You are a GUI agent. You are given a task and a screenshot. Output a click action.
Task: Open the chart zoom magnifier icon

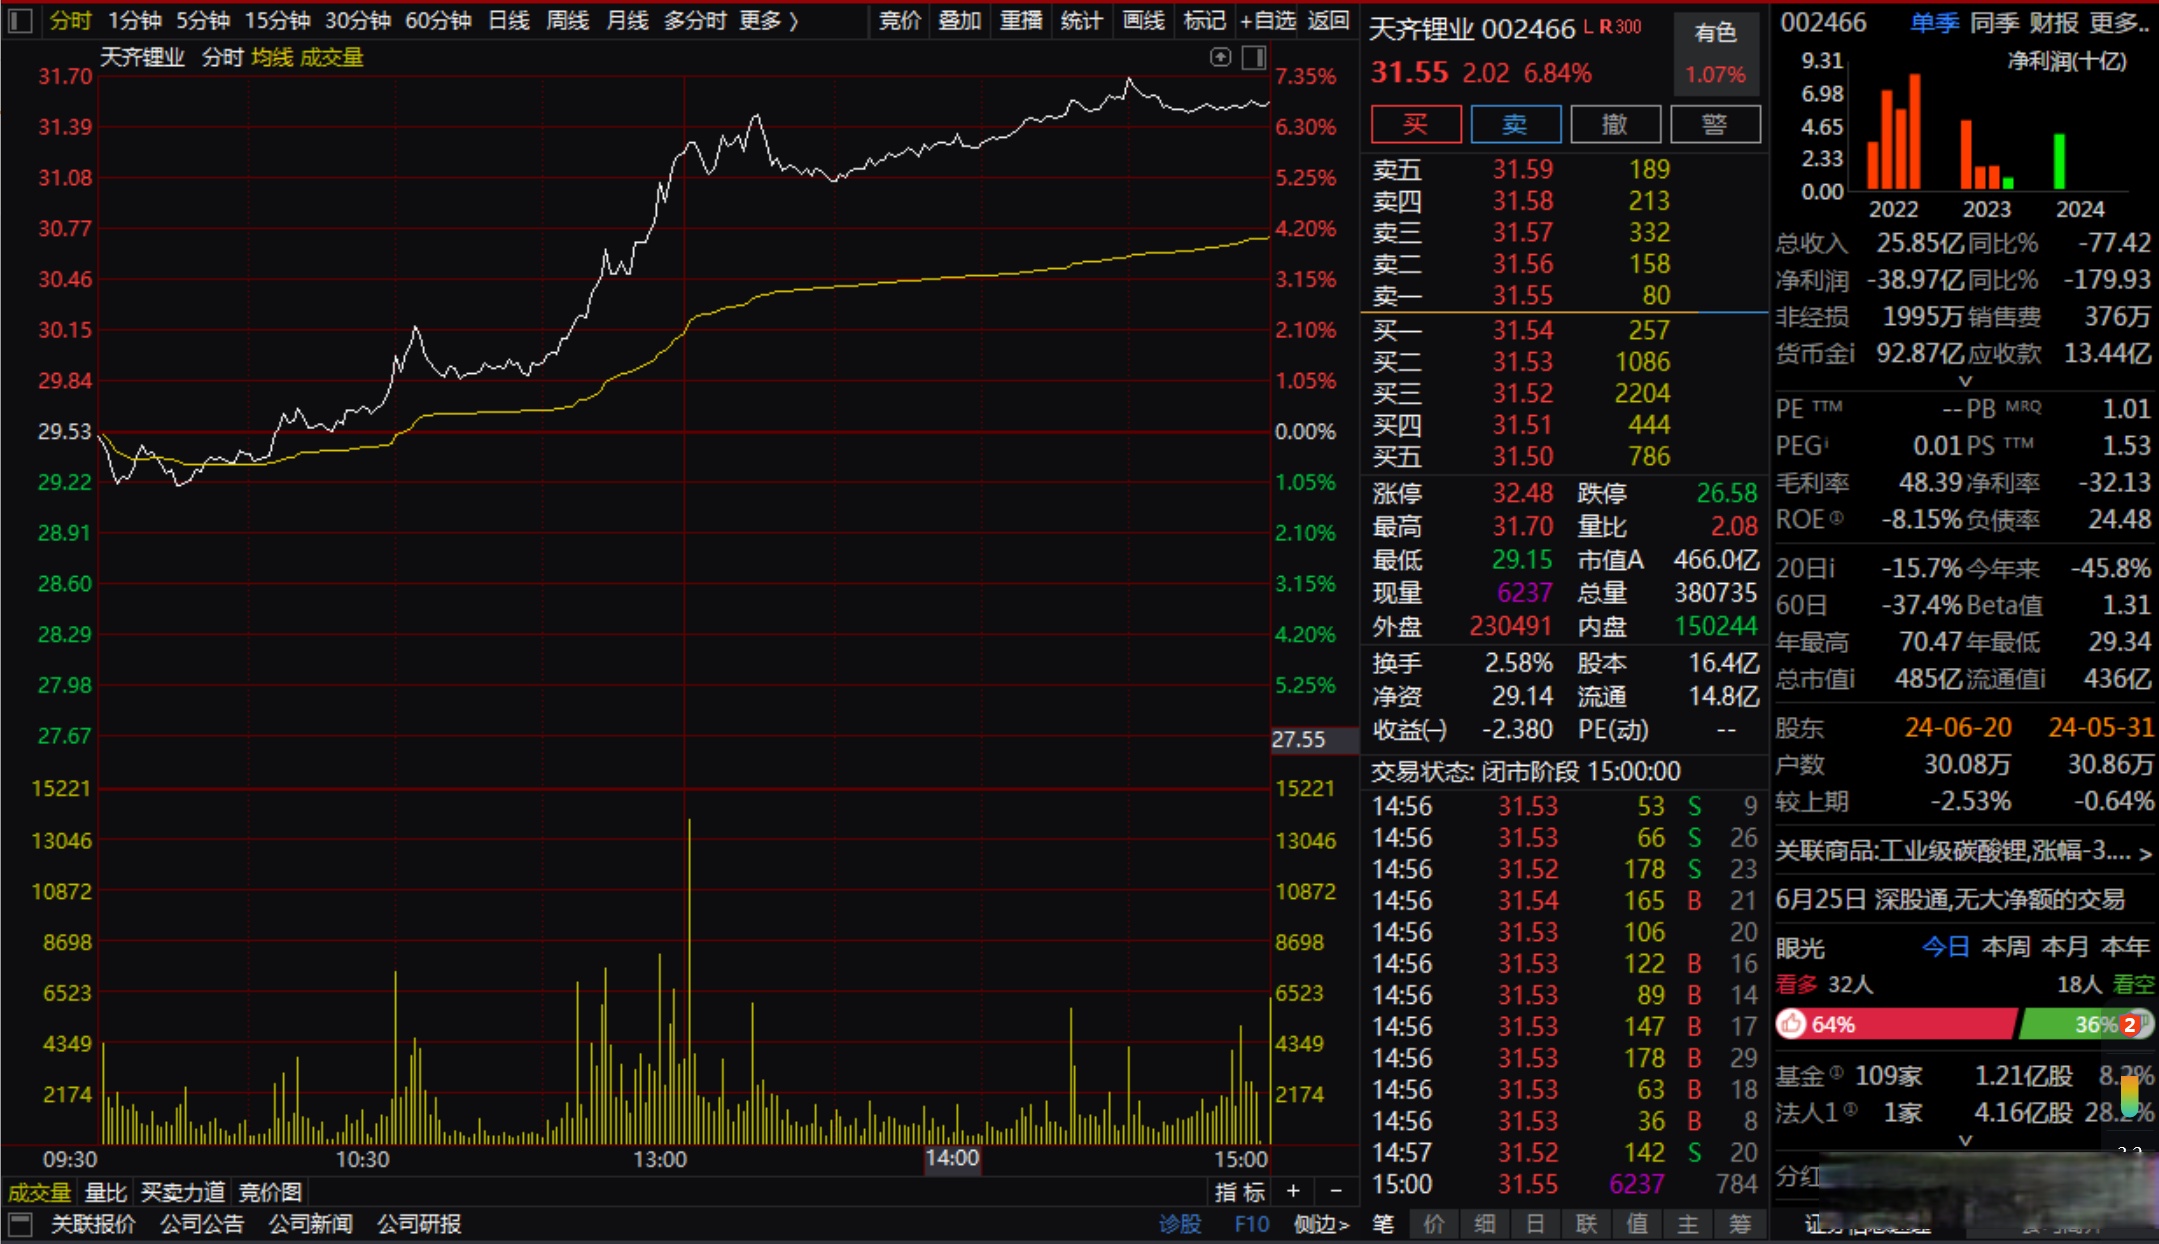pos(1221,58)
